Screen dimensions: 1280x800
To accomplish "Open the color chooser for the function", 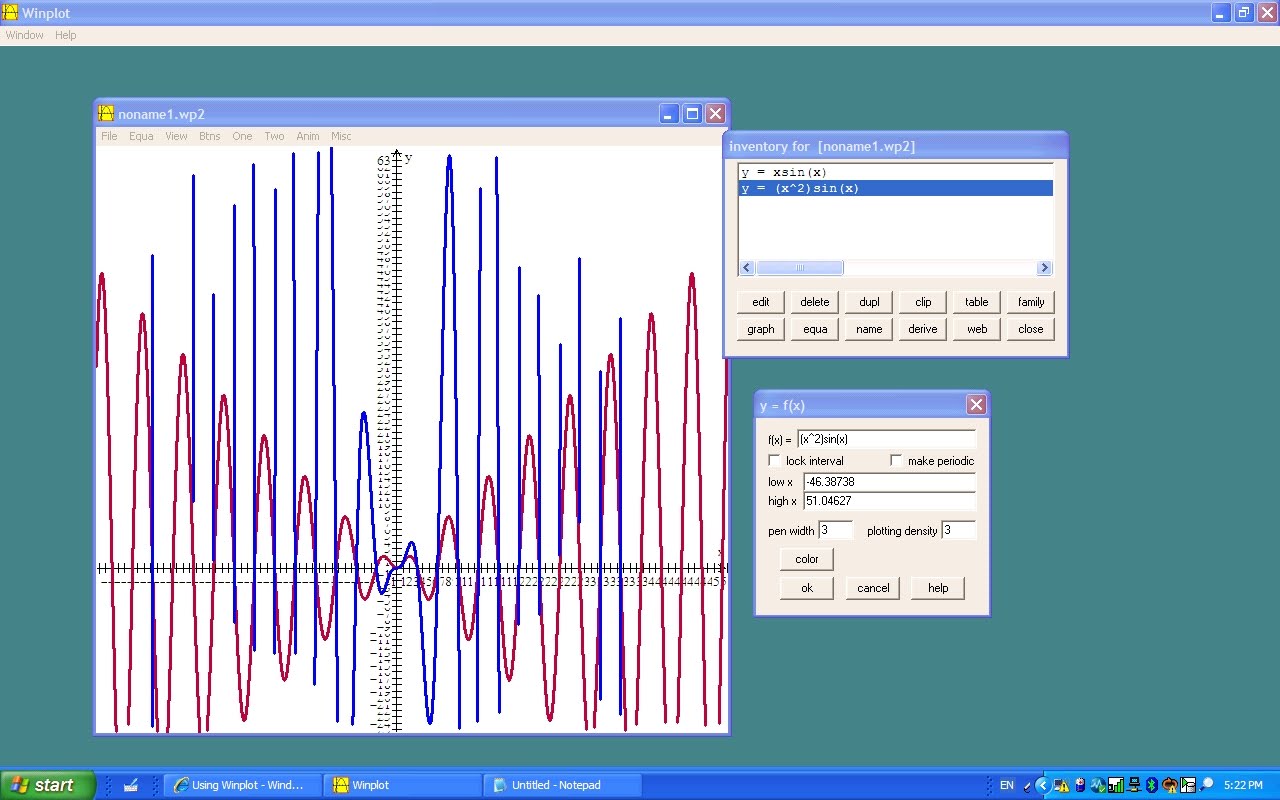I will pos(806,559).
